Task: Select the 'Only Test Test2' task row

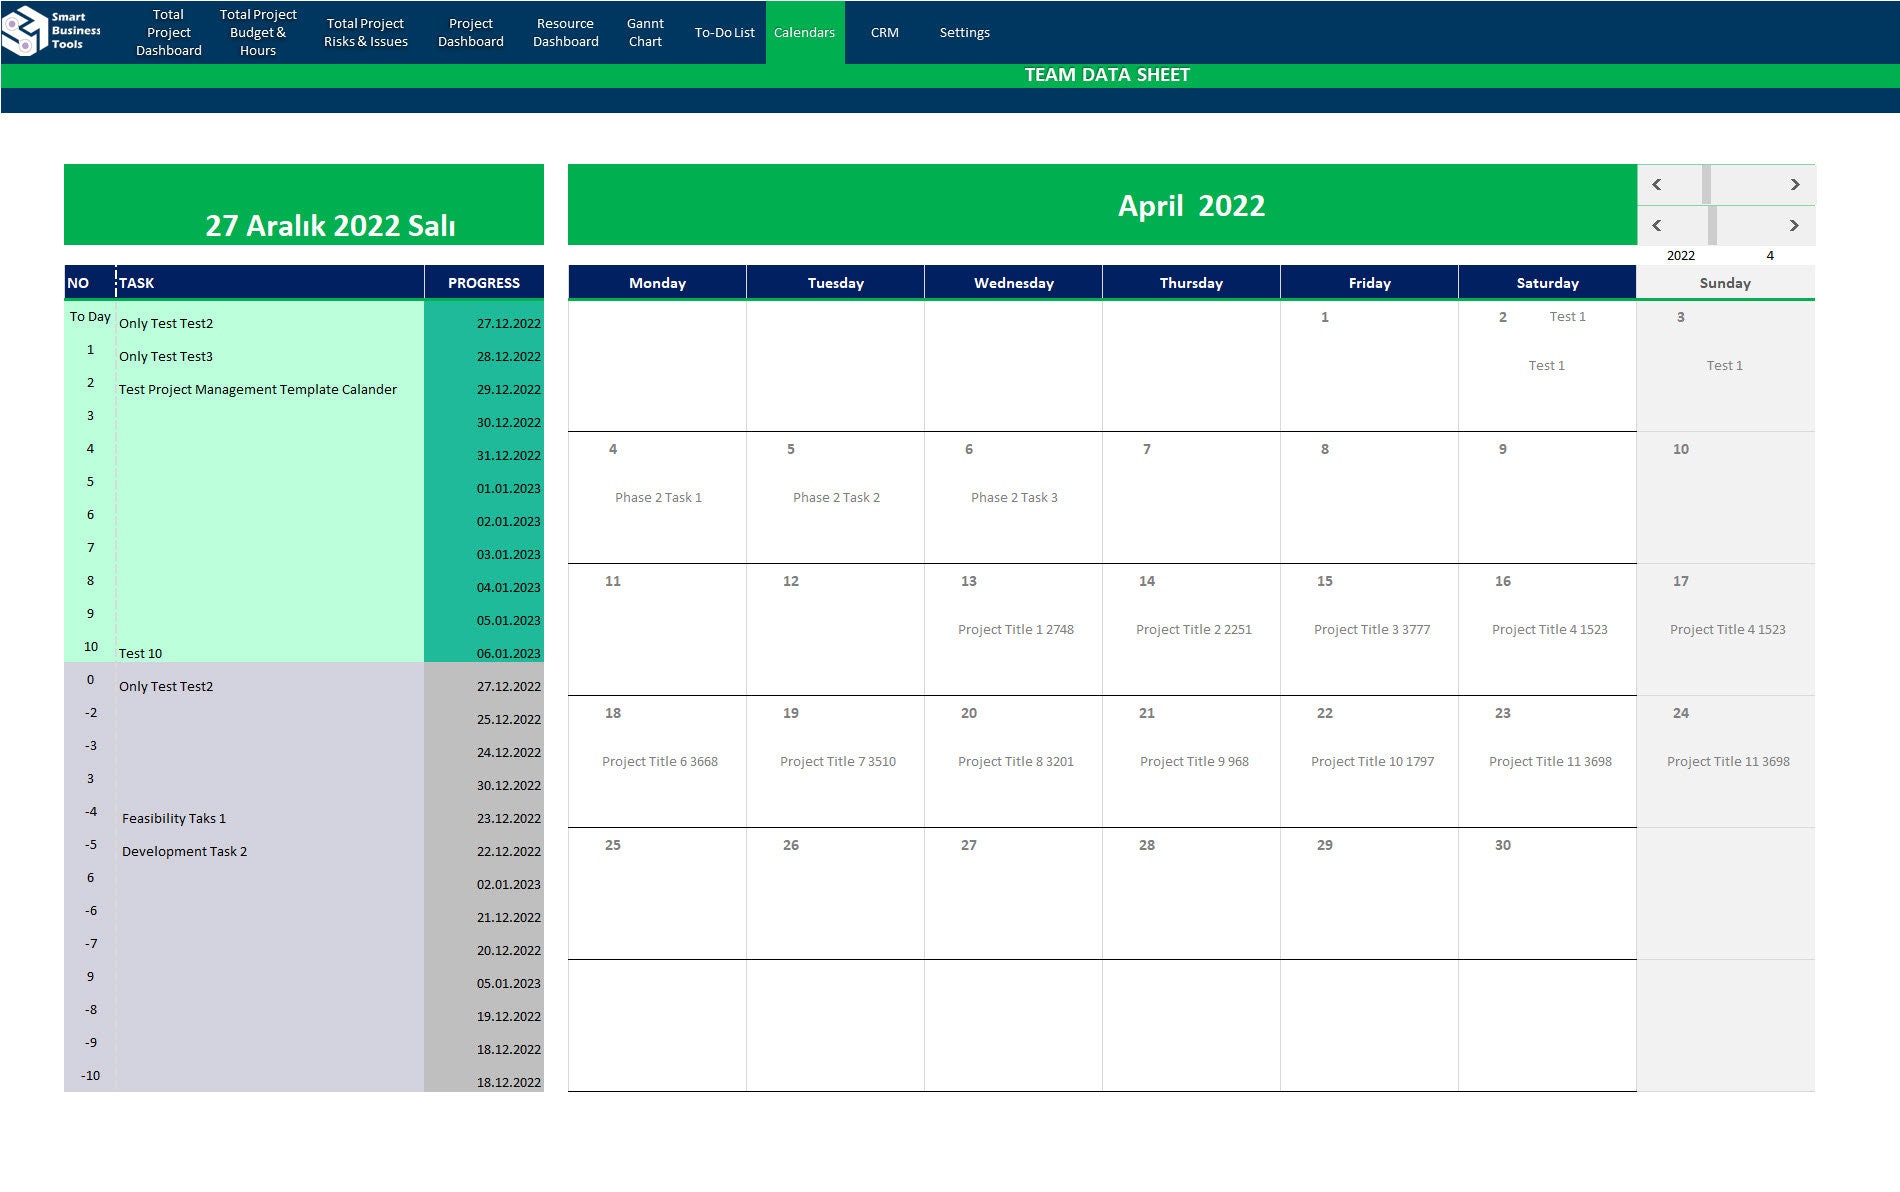Action: 166,323
